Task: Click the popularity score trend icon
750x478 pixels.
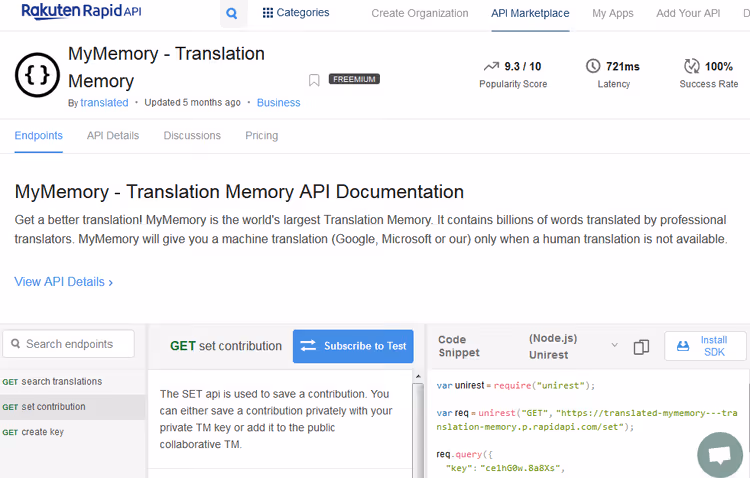Action: 491,66
